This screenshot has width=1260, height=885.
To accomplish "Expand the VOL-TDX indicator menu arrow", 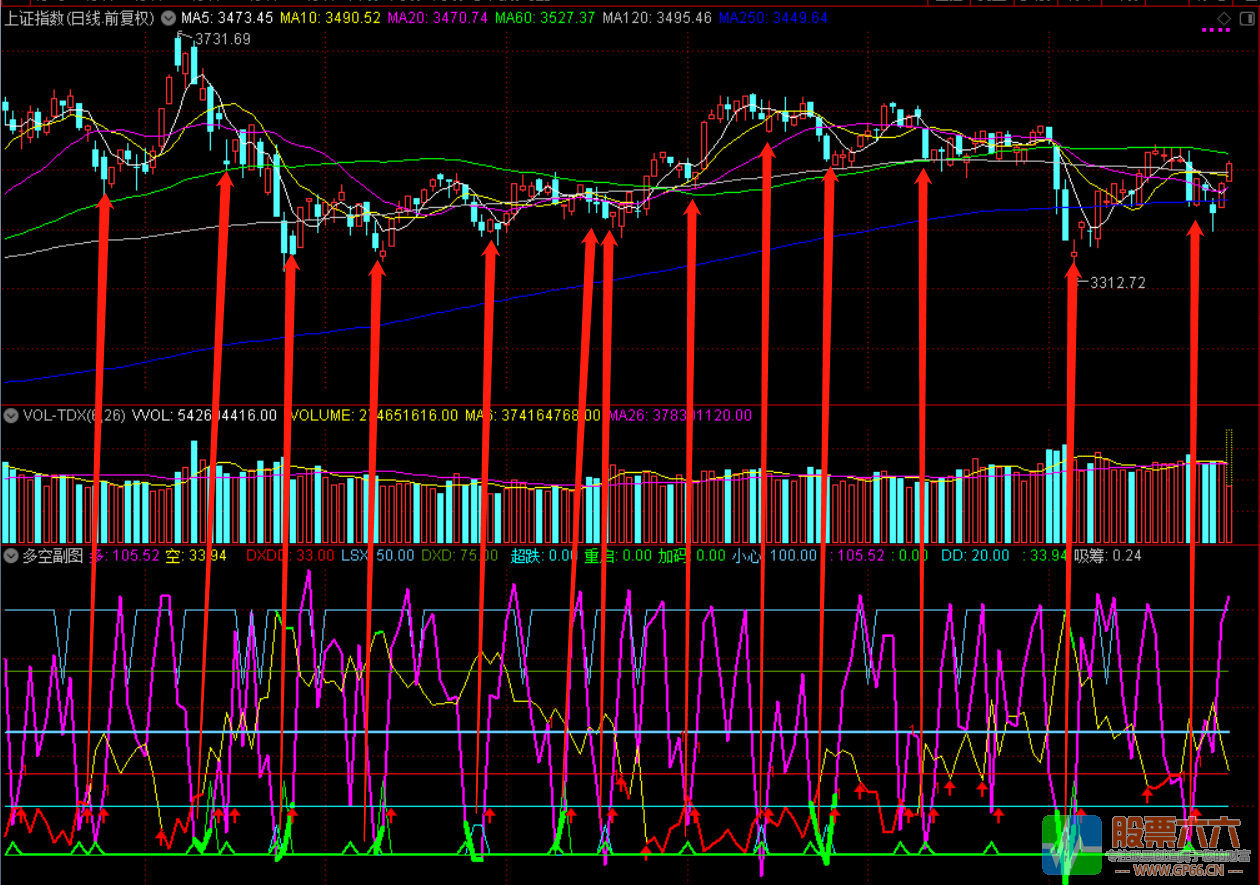I will [x=11, y=415].
